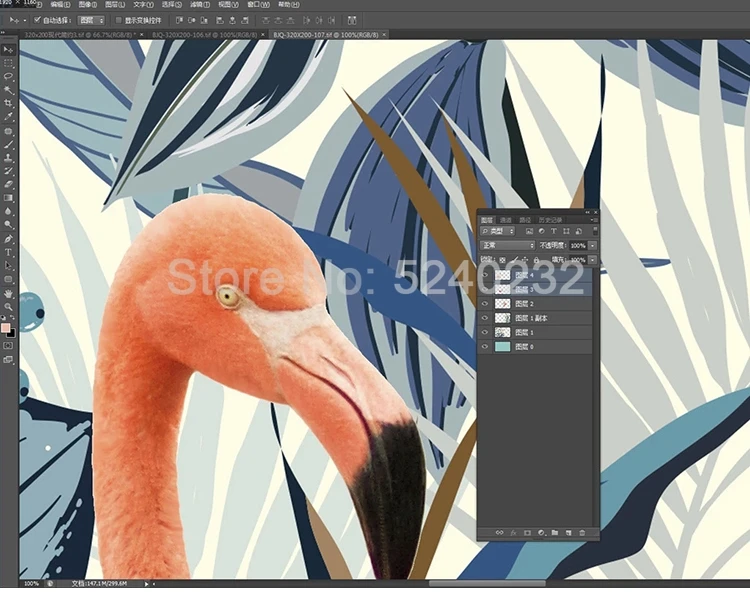The image size is (750, 598).
Task: Select the Pen tool
Action: (8, 239)
